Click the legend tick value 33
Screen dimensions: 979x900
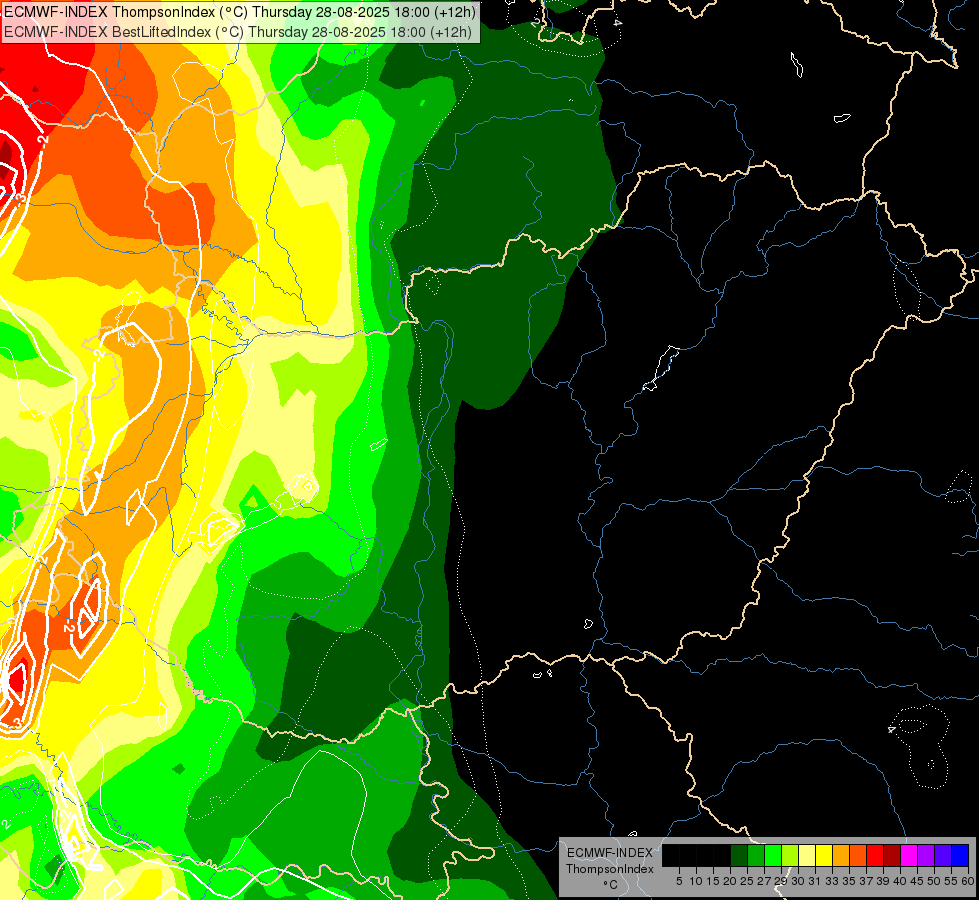pos(832,881)
